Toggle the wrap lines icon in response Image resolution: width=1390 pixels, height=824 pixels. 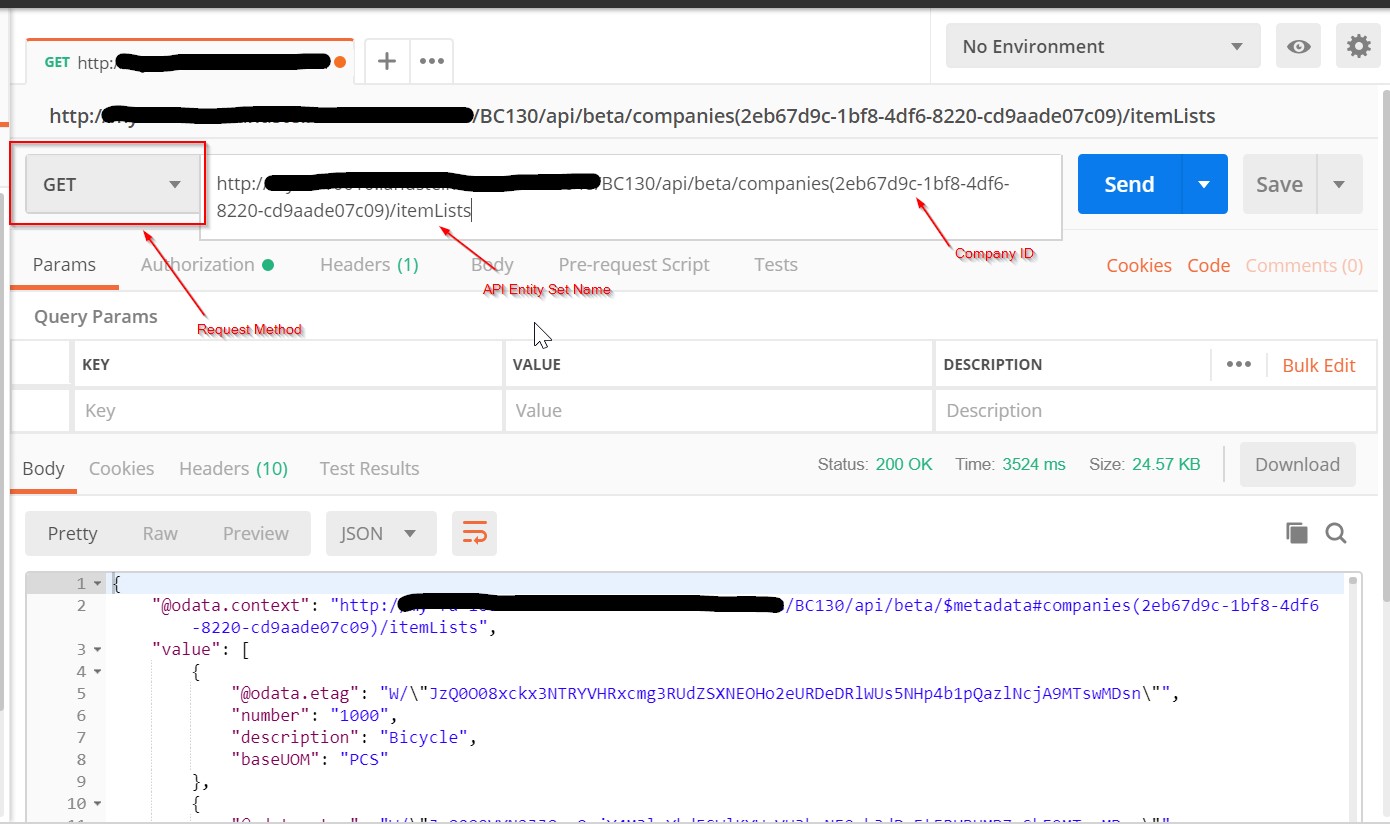click(474, 534)
